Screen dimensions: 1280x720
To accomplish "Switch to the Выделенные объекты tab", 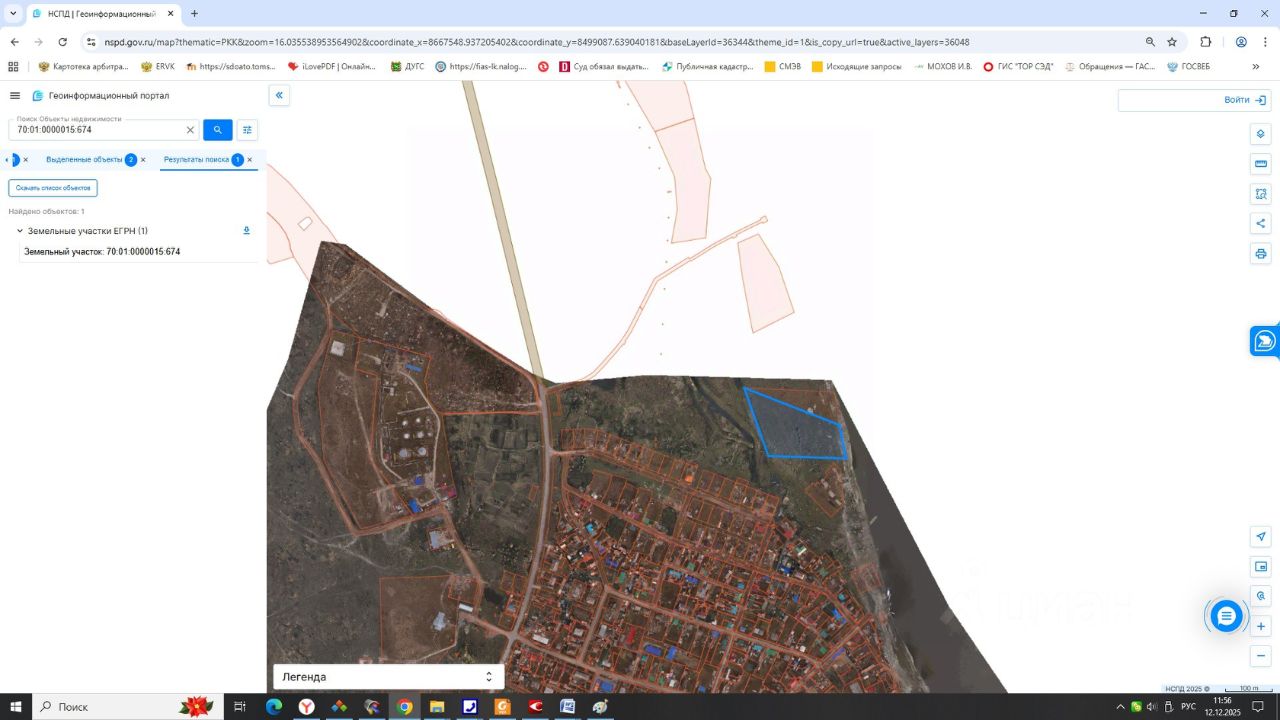I will pos(84,160).
